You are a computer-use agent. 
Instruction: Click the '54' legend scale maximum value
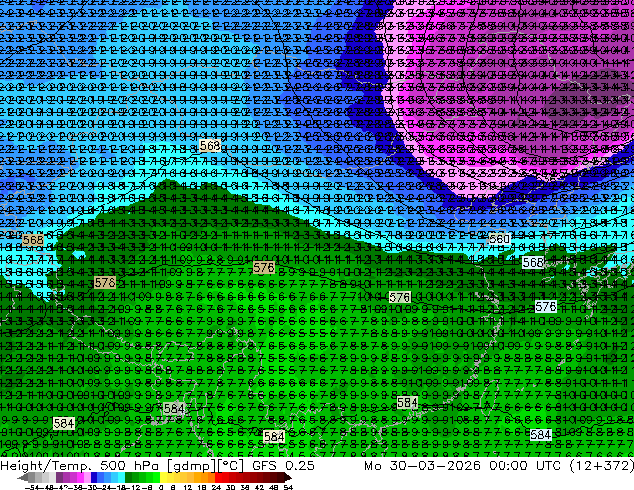click(x=288, y=488)
